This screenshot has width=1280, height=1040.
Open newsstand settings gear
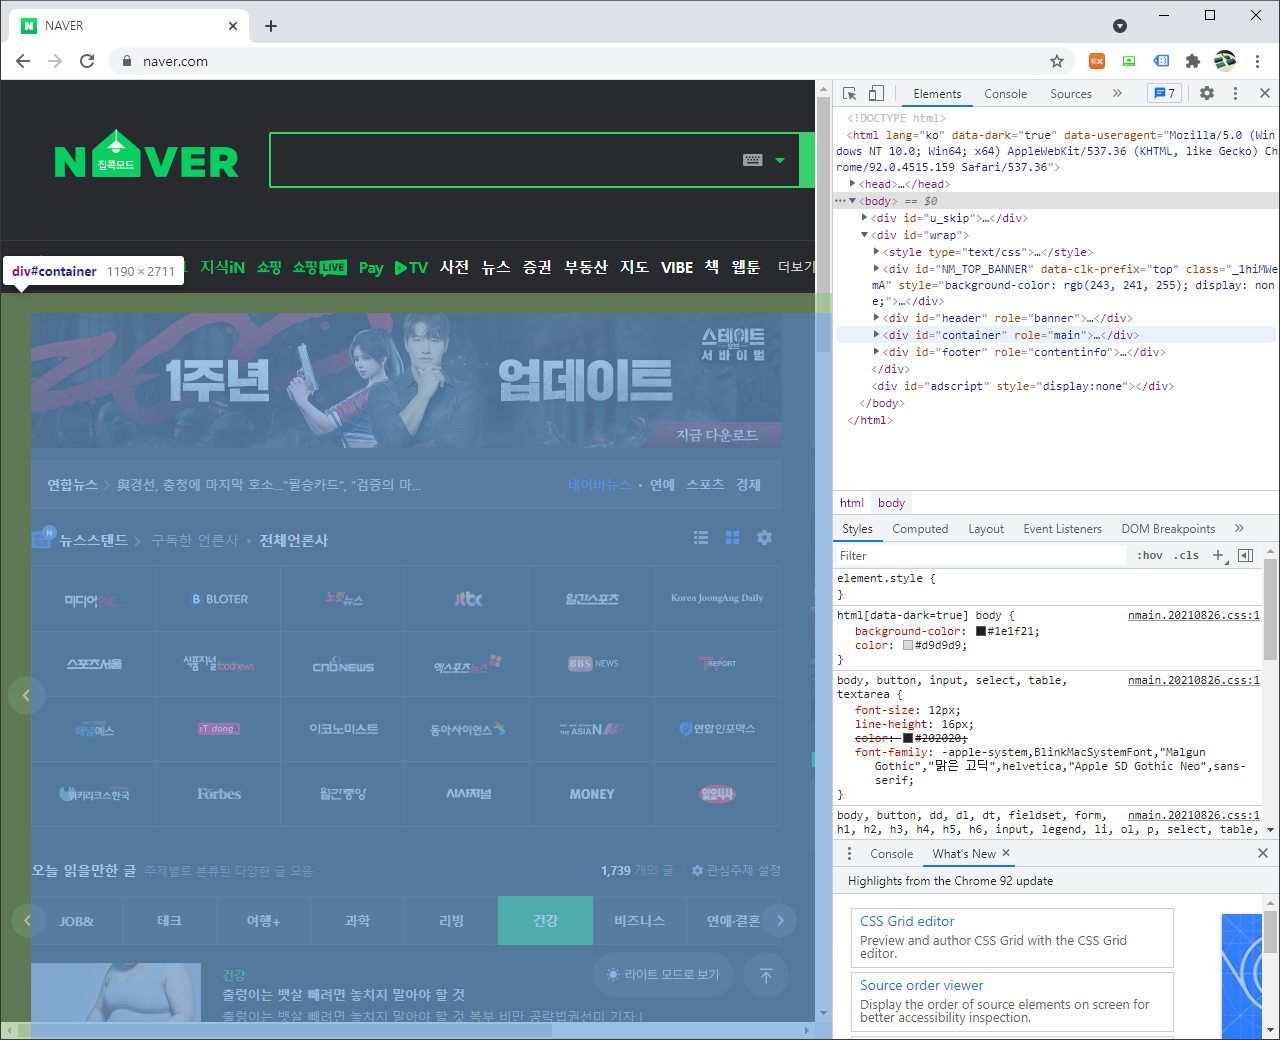coord(764,538)
